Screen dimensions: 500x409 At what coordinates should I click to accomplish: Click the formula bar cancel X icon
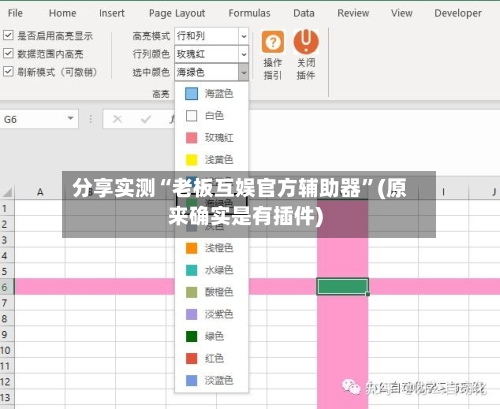click(x=117, y=119)
